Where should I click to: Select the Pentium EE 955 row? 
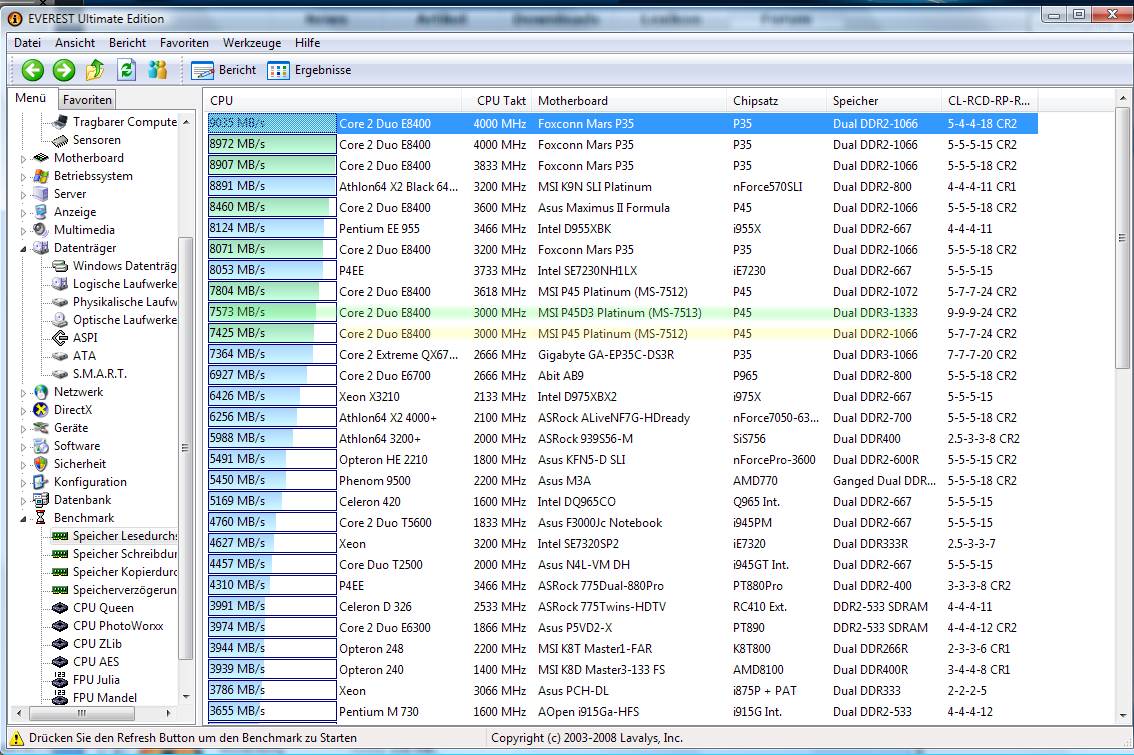point(622,229)
